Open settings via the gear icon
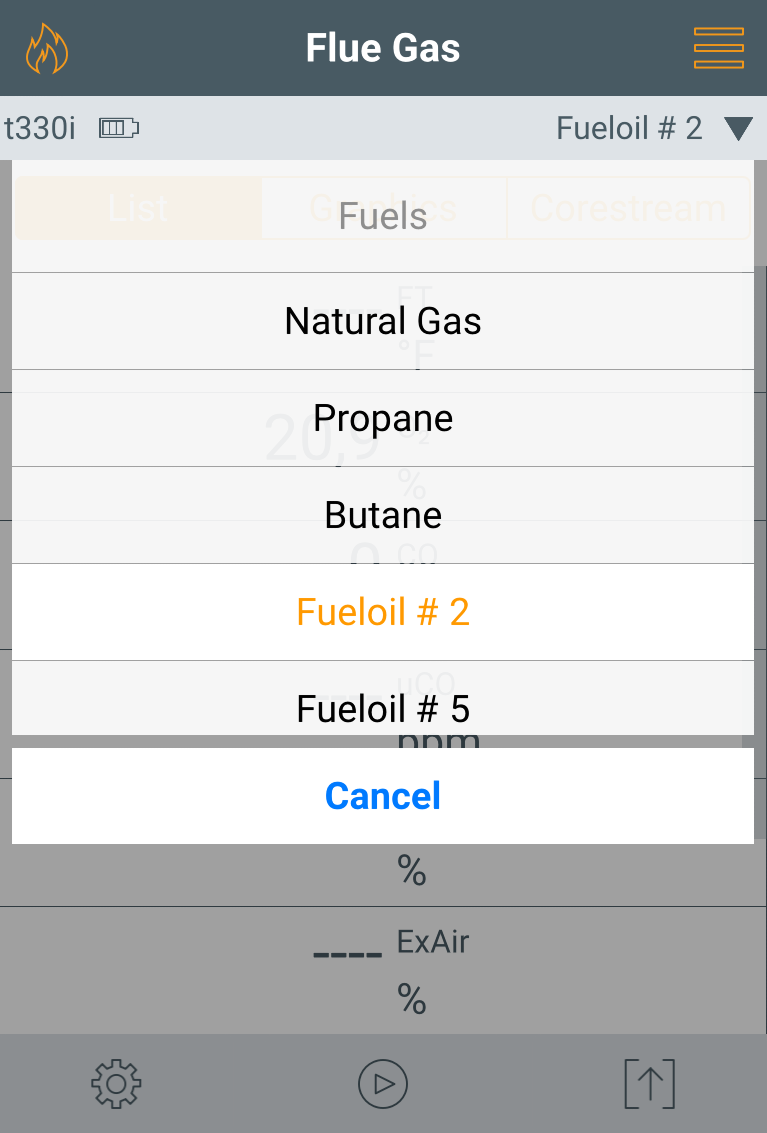The image size is (767, 1133). click(116, 1083)
